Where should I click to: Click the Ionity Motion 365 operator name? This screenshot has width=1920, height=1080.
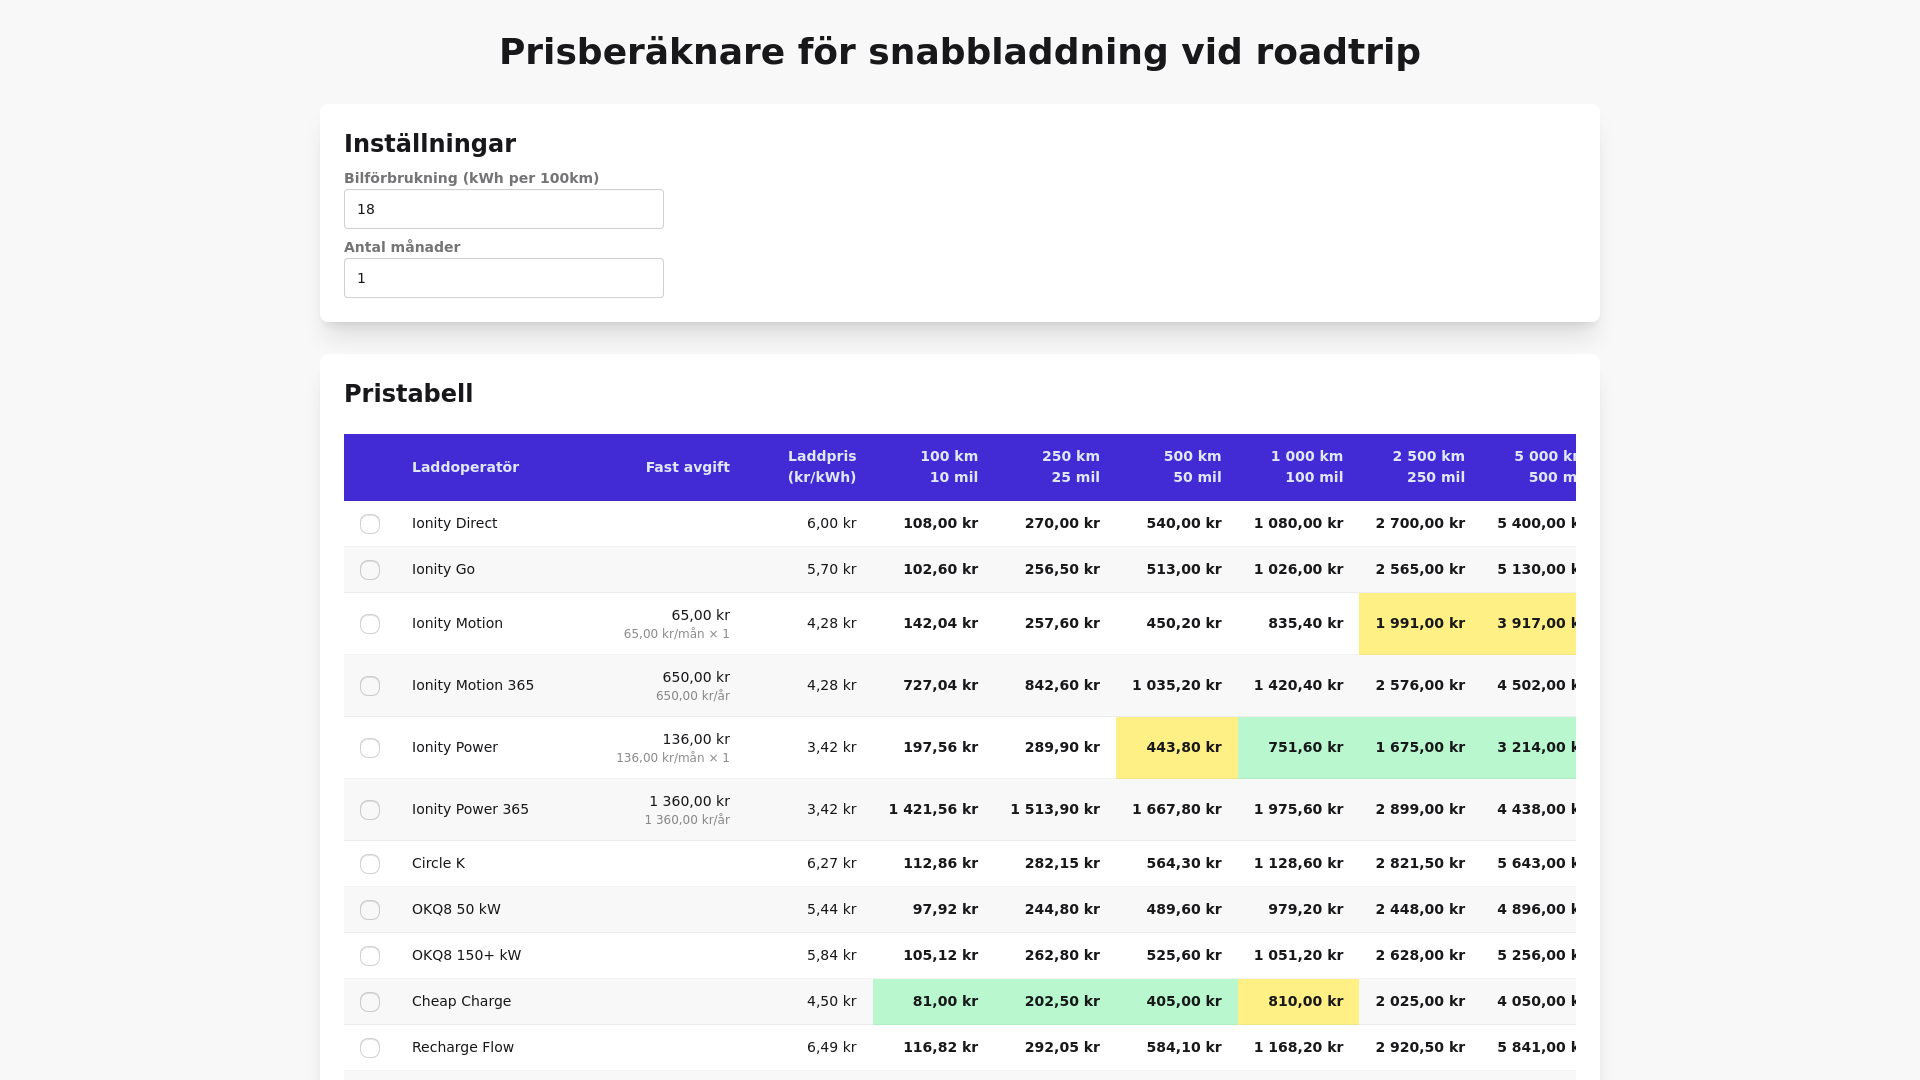(473, 685)
